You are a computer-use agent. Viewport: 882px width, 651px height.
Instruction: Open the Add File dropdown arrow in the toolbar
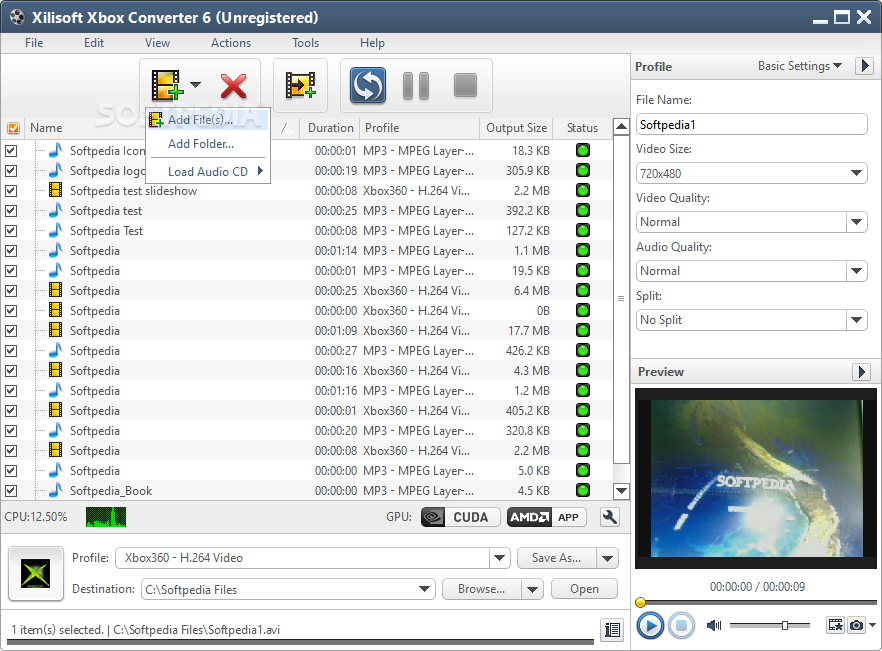point(195,85)
